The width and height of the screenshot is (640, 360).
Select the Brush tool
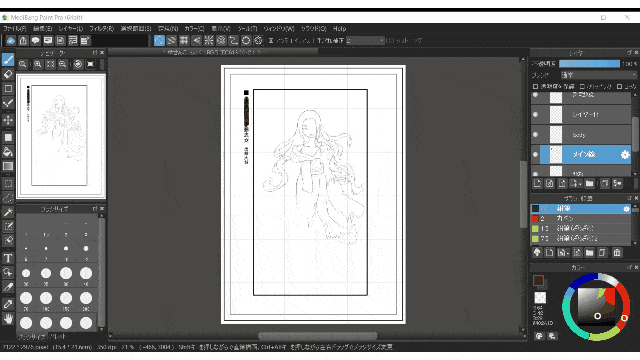8,60
